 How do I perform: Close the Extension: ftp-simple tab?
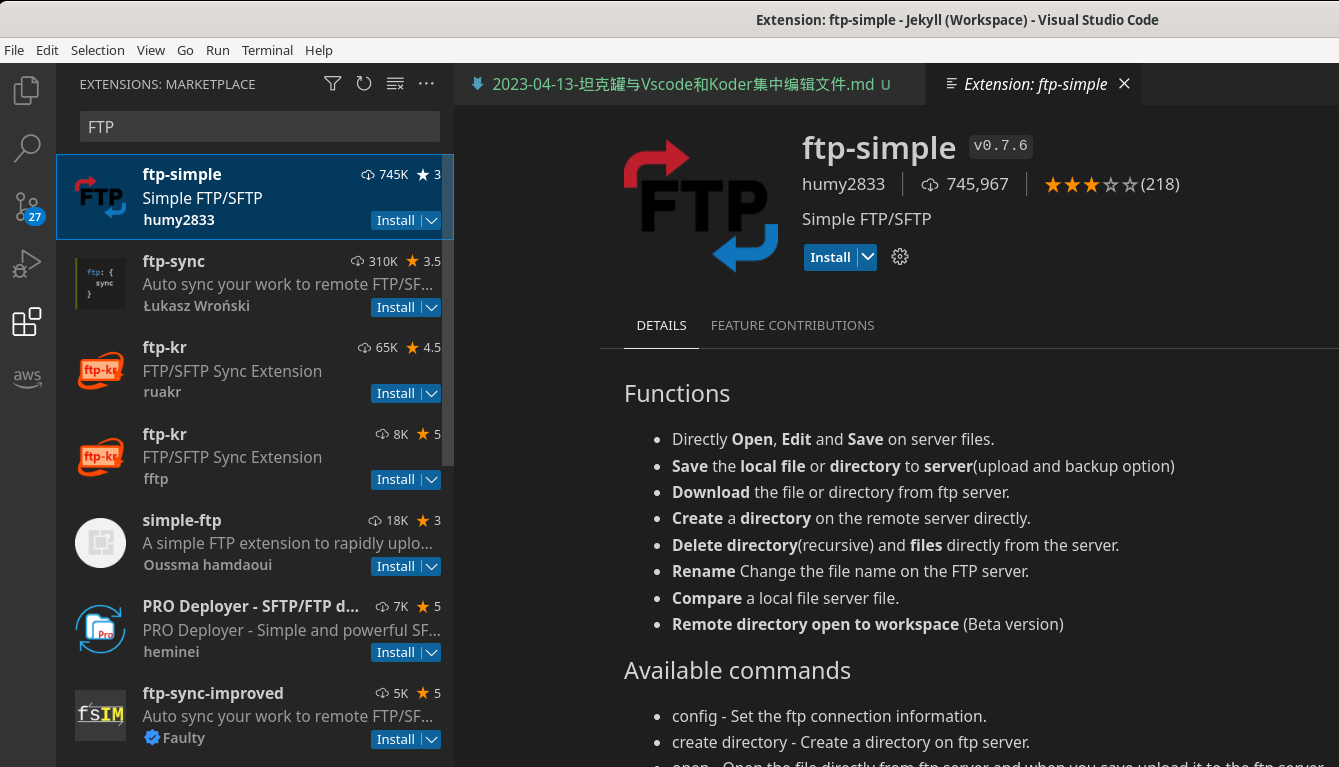tap(1124, 84)
